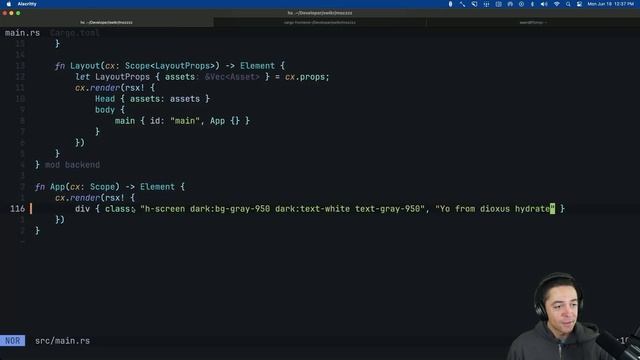Click "dark:bg-gray-950" in class string

(230, 209)
